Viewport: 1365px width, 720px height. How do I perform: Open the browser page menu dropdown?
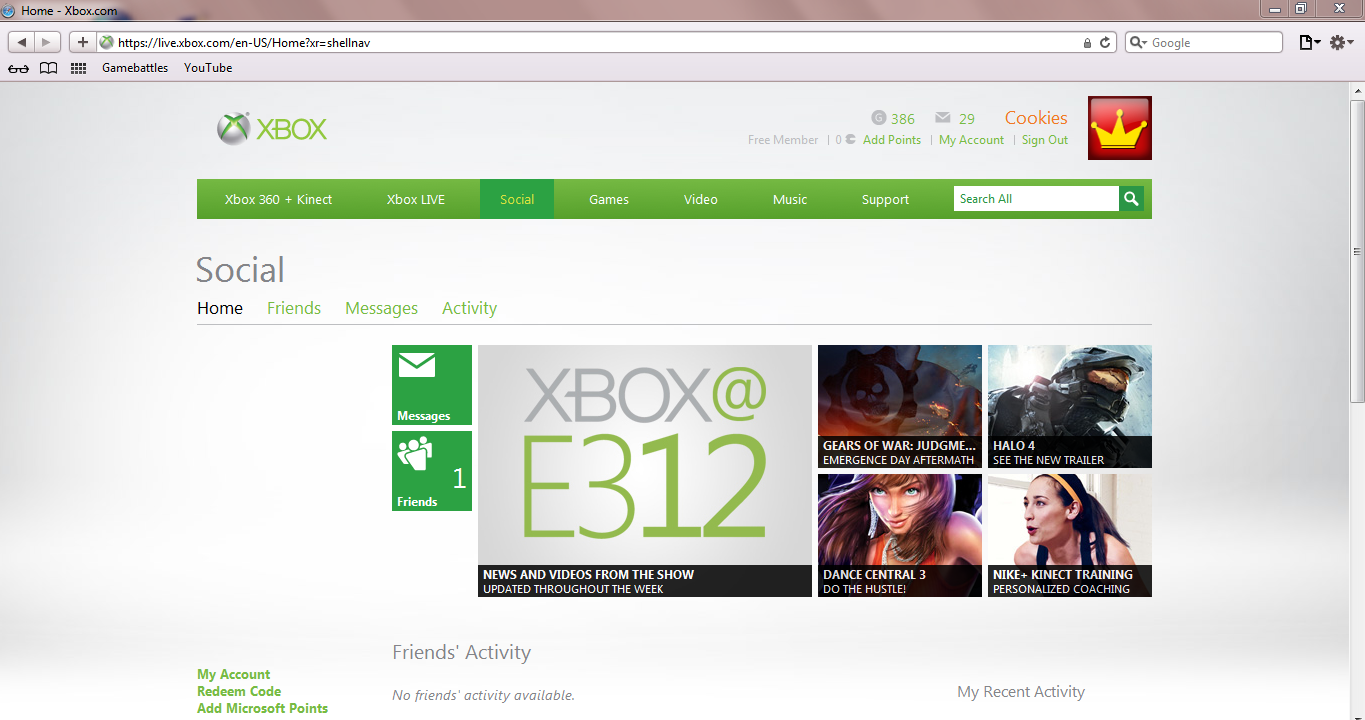(1309, 42)
